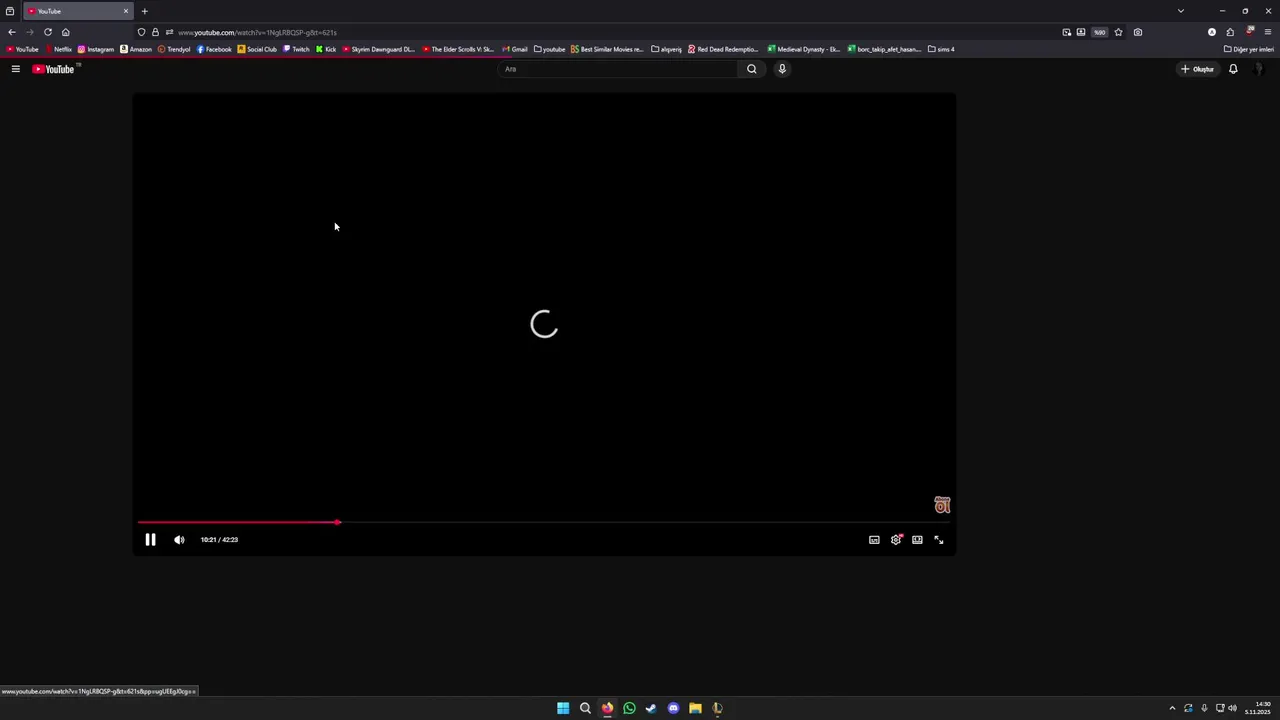Open Discord from the taskbar
The width and height of the screenshot is (1280, 720).
pos(673,708)
